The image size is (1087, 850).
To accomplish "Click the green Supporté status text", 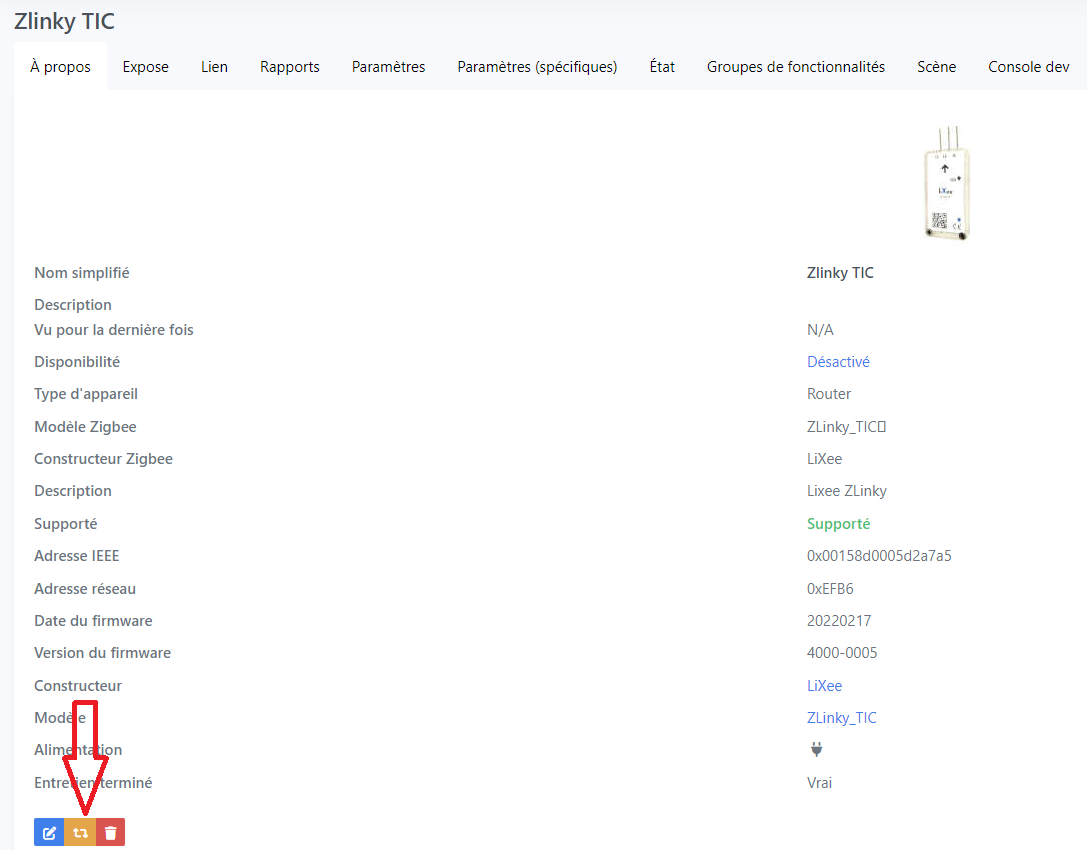I will [x=838, y=523].
